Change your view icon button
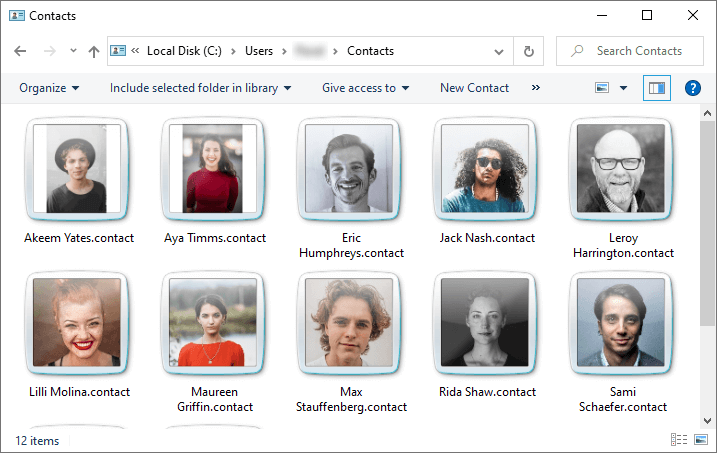The image size is (717, 453). (602, 87)
